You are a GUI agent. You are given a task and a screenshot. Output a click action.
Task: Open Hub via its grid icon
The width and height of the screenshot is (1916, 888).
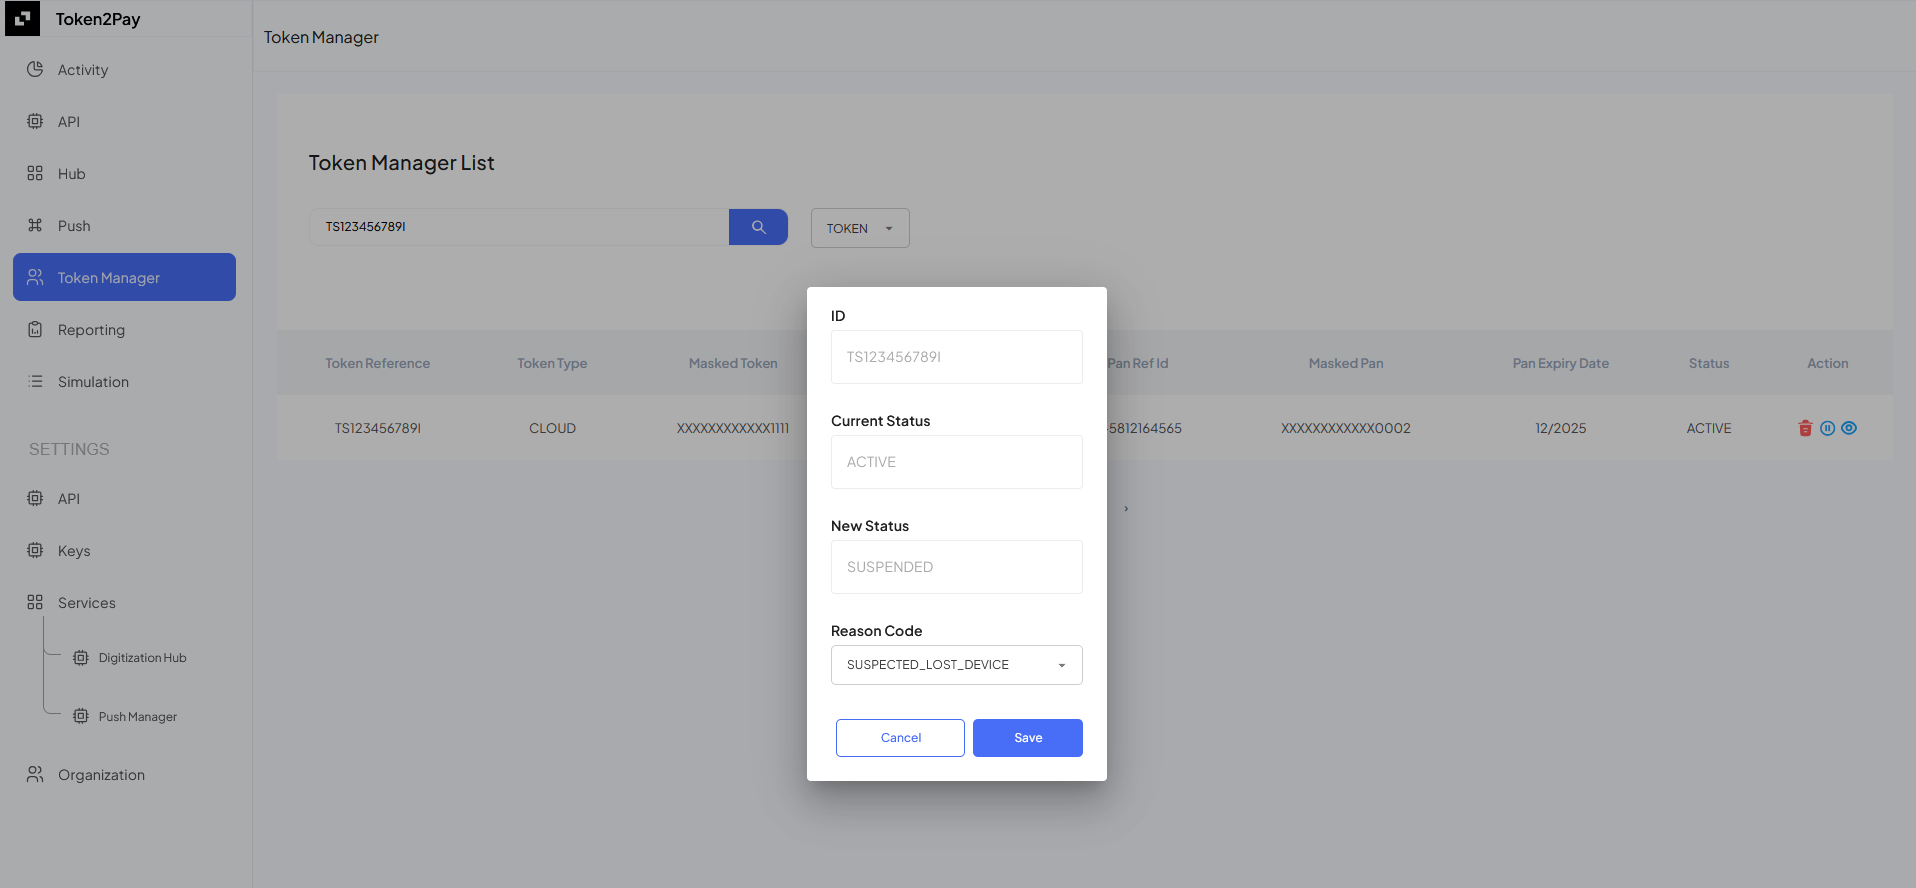(x=35, y=173)
